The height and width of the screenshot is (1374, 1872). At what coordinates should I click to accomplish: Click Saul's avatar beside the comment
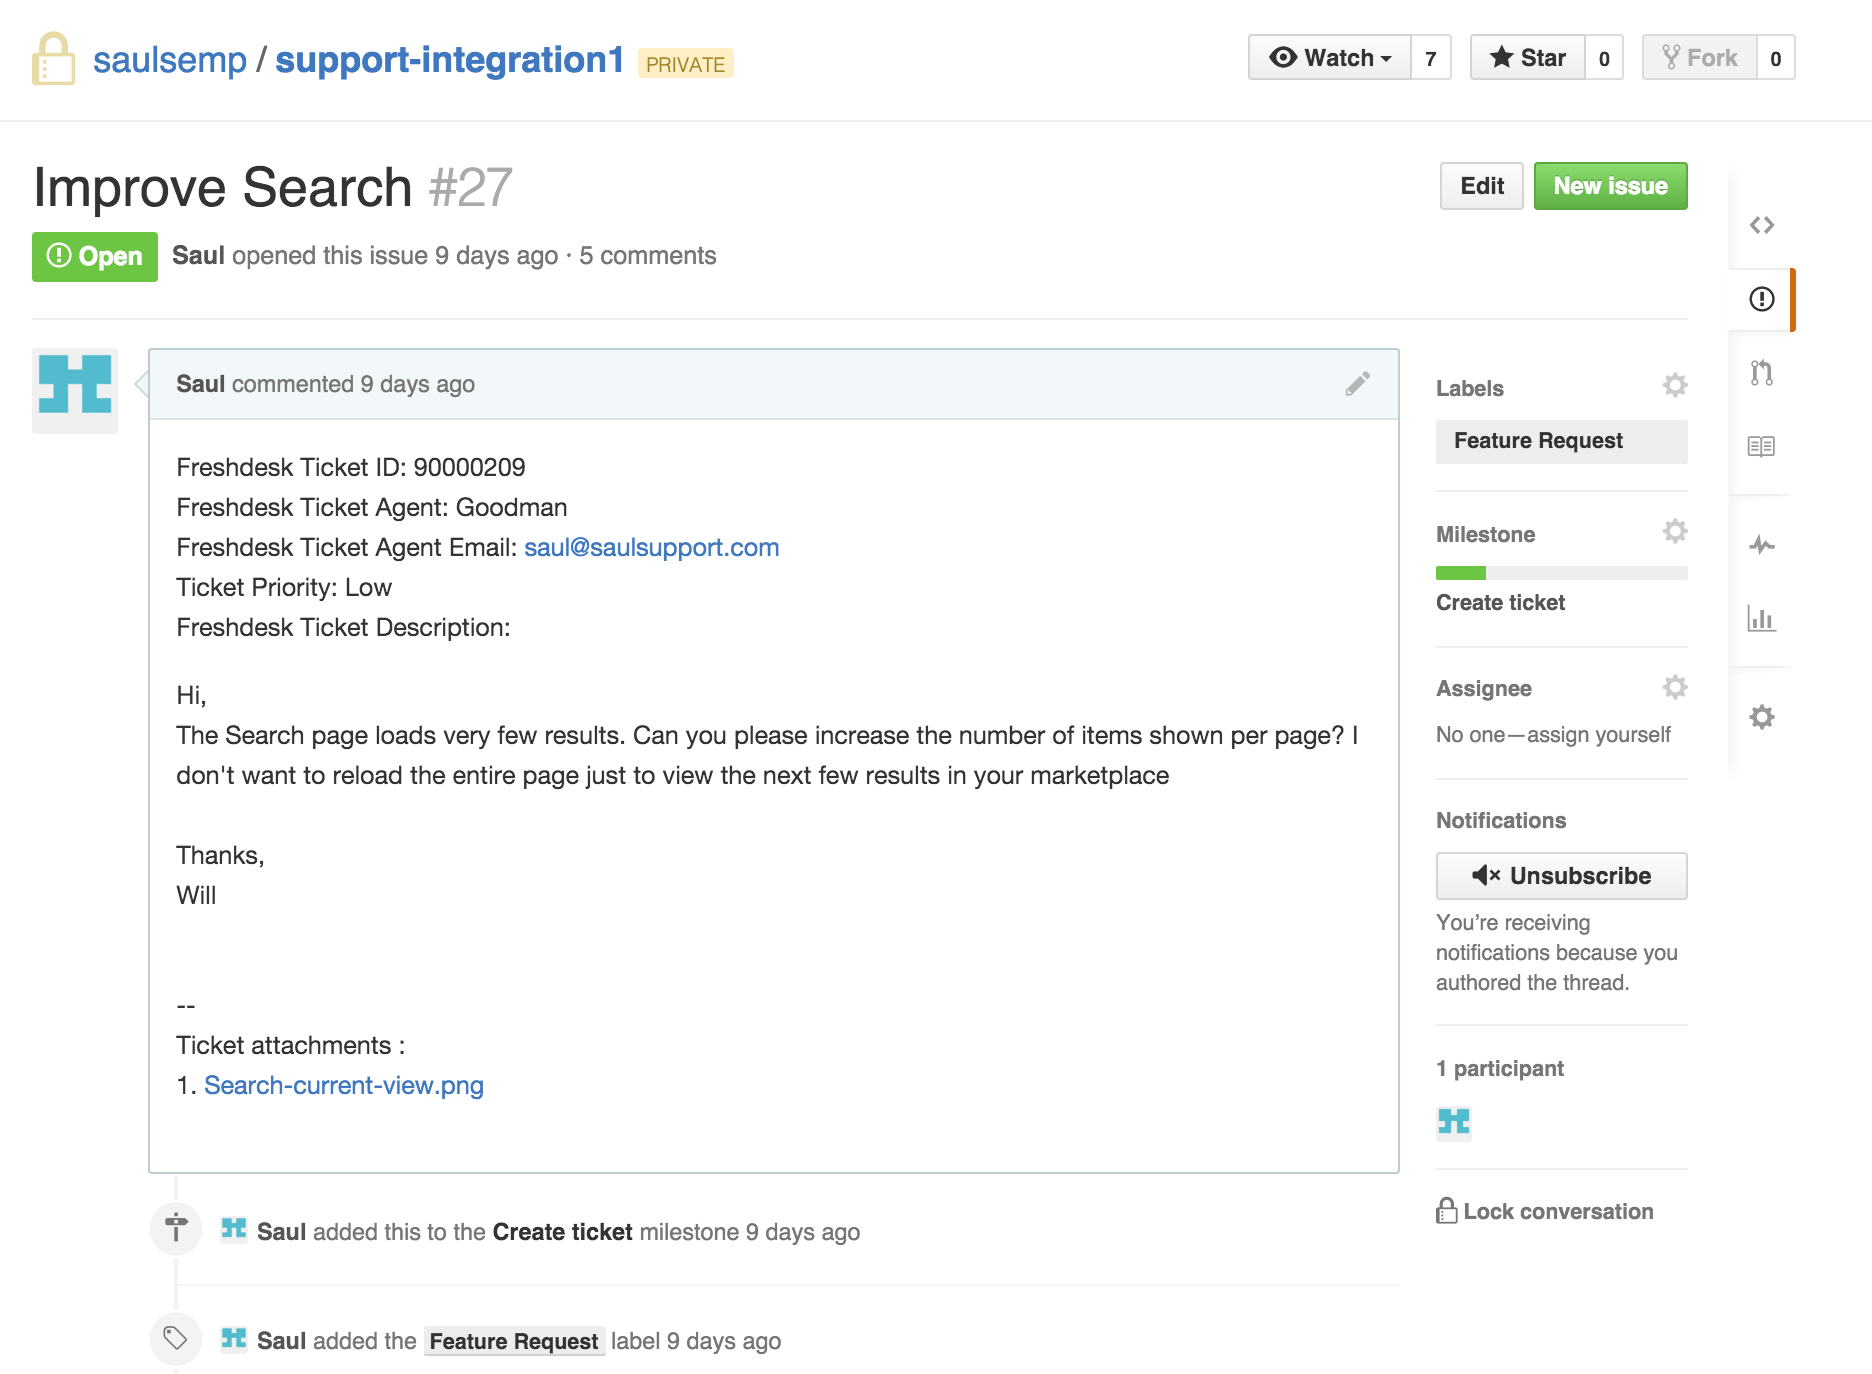click(75, 391)
